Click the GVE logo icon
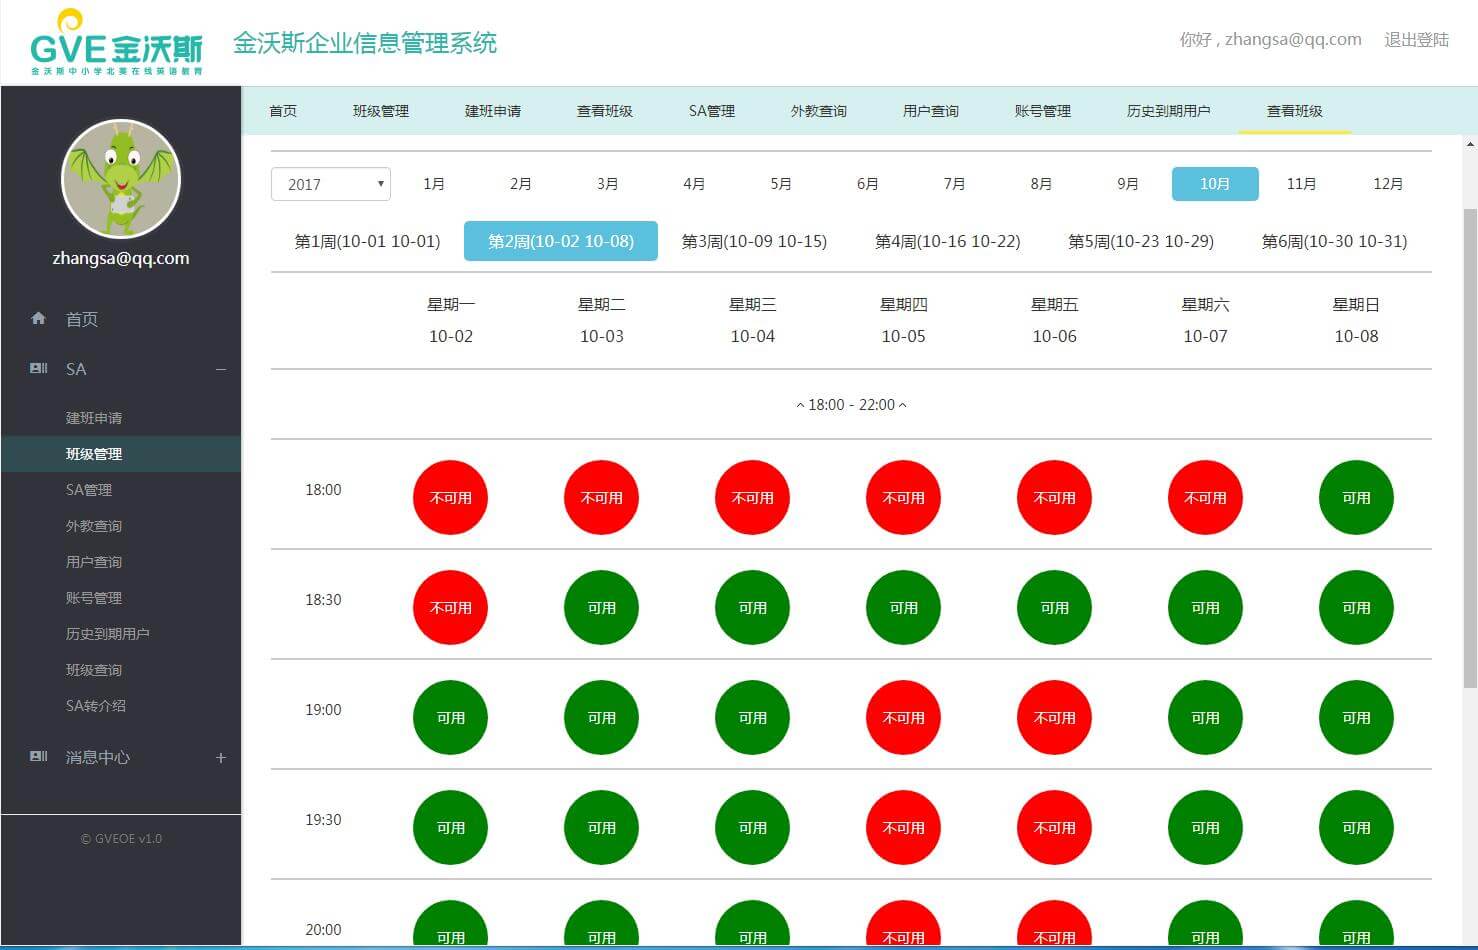This screenshot has width=1478, height=950. click(116, 43)
